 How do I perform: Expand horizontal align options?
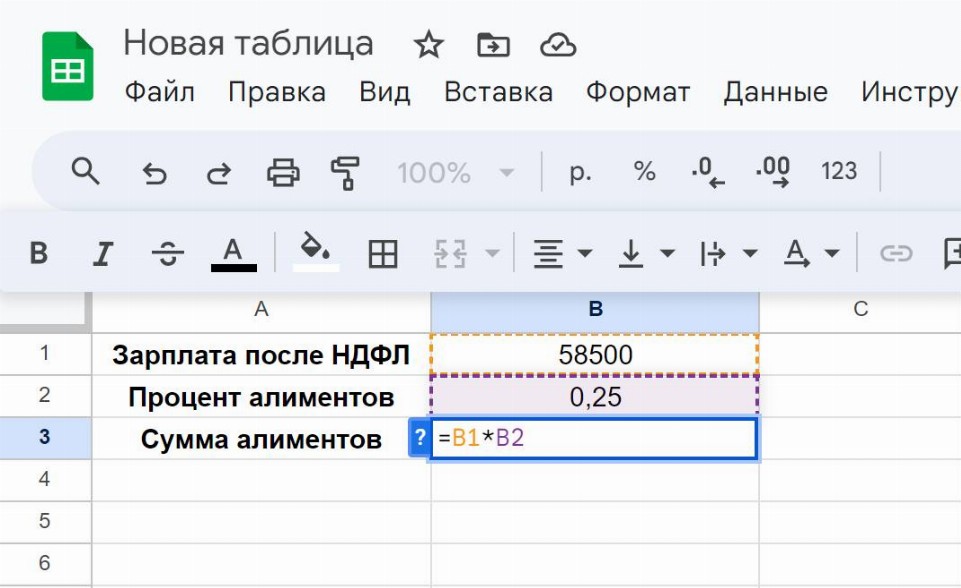pos(562,254)
